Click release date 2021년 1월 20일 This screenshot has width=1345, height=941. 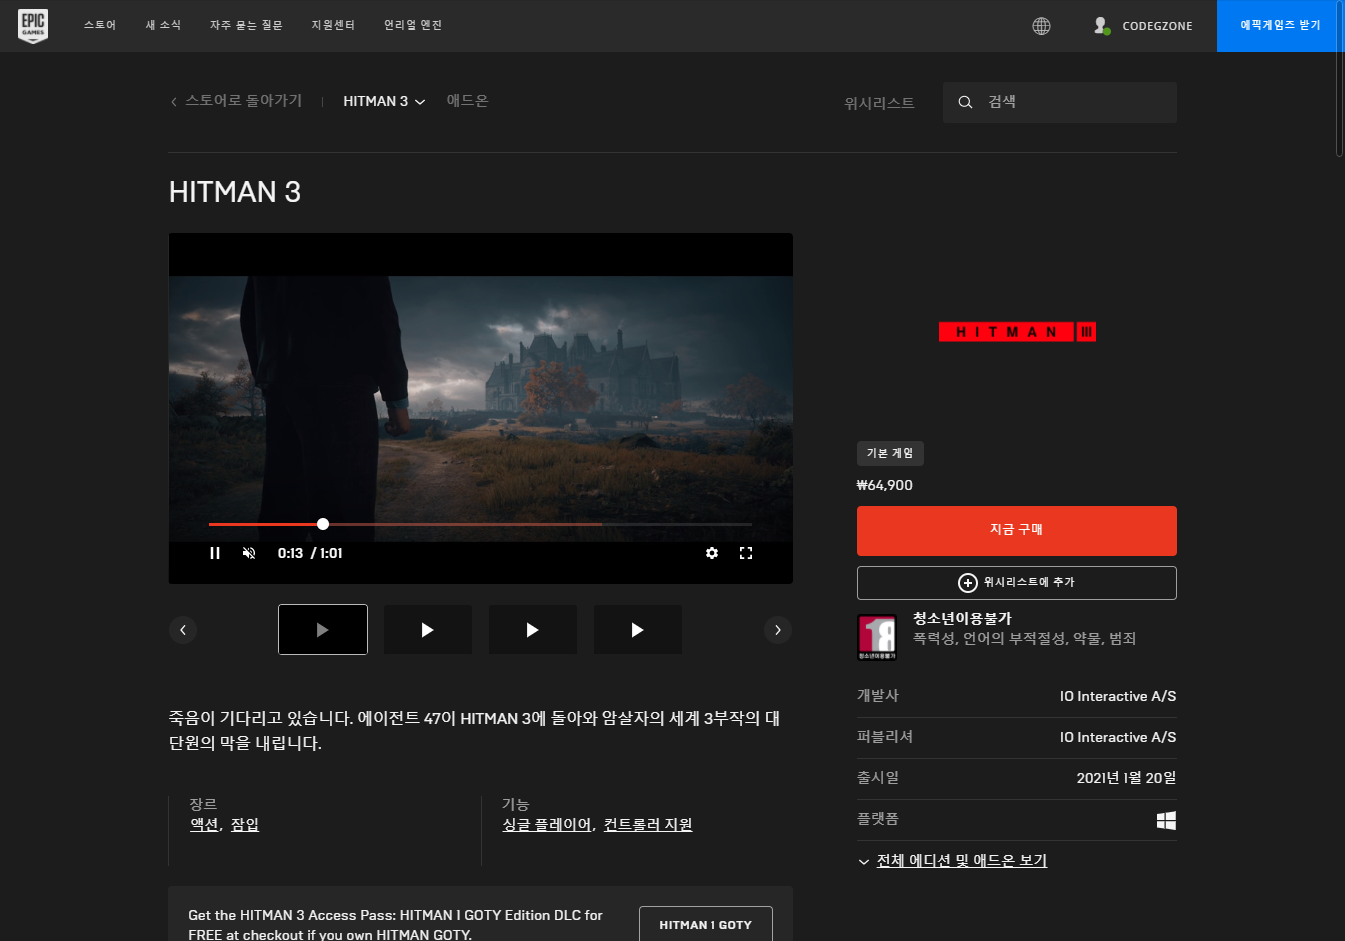[x=1127, y=778]
